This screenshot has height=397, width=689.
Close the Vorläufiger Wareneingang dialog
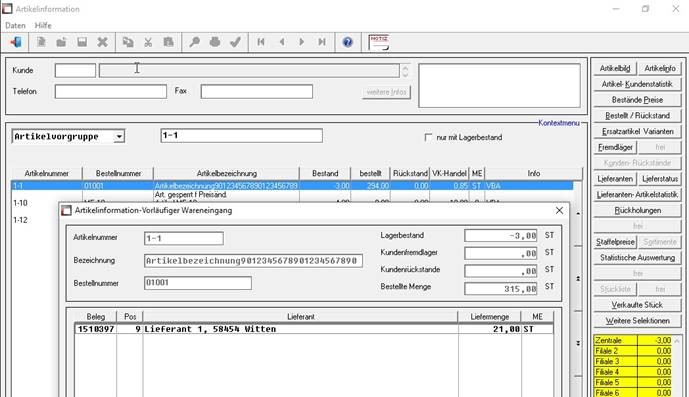click(x=559, y=211)
